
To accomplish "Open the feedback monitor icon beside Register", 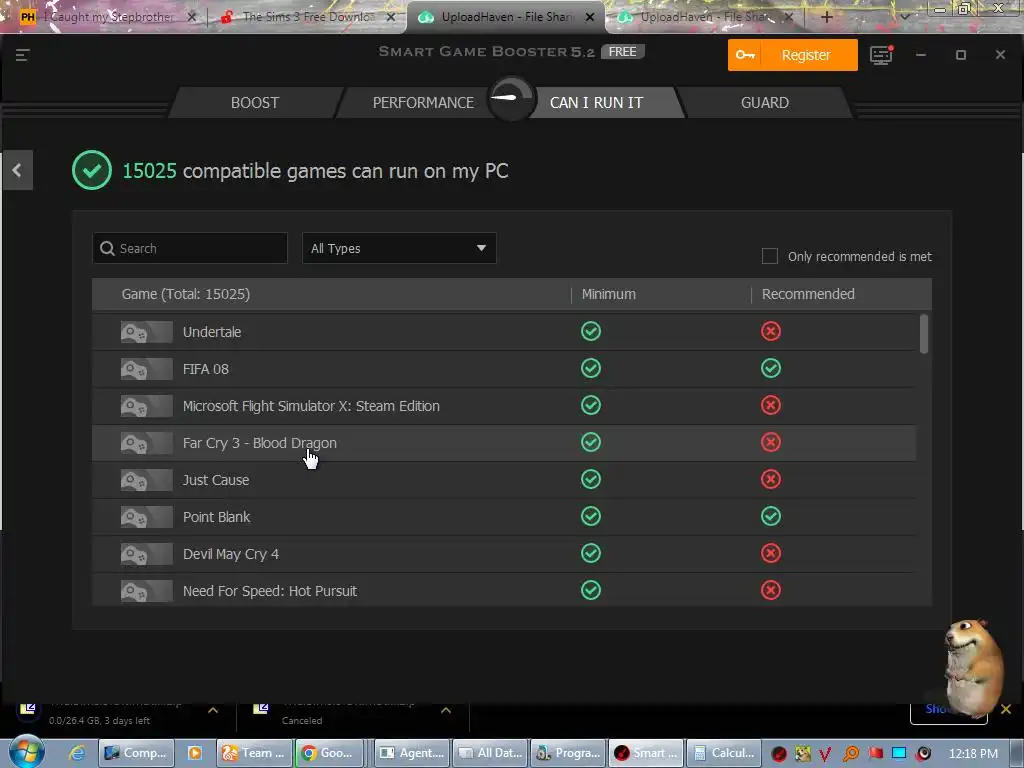I will pyautogui.click(x=881, y=55).
